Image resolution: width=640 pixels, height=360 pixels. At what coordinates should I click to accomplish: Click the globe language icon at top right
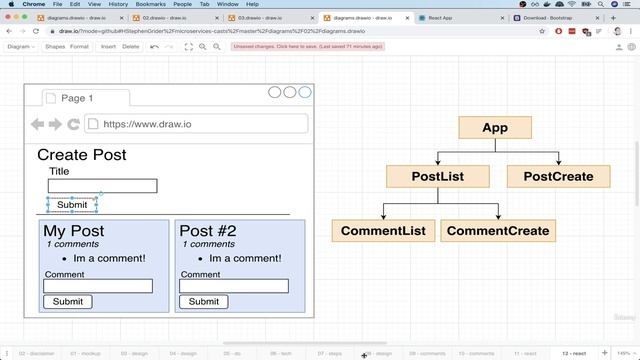(631, 47)
